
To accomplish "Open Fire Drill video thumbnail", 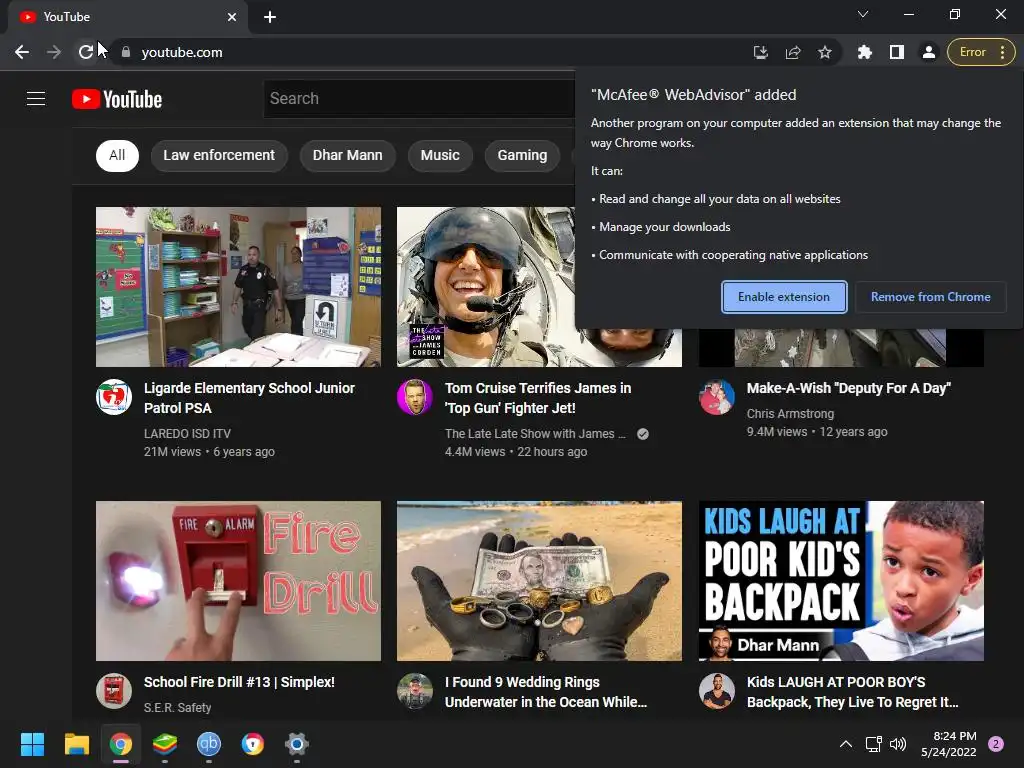I will pos(238,581).
